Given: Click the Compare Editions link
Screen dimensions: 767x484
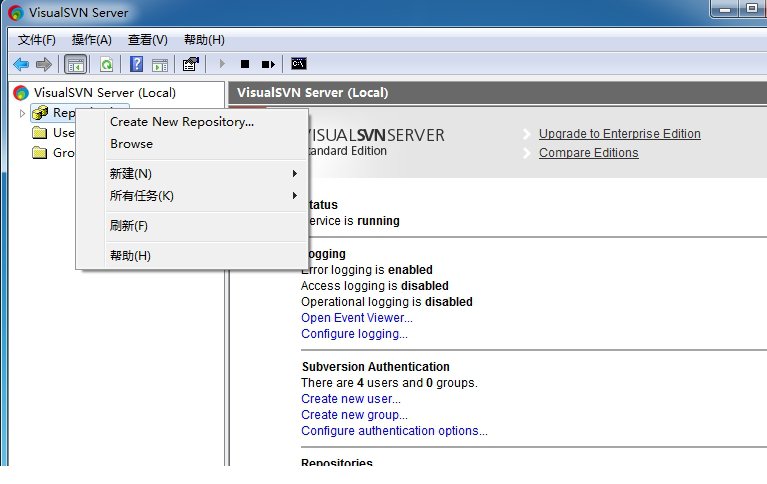Looking at the screenshot, I should (588, 153).
